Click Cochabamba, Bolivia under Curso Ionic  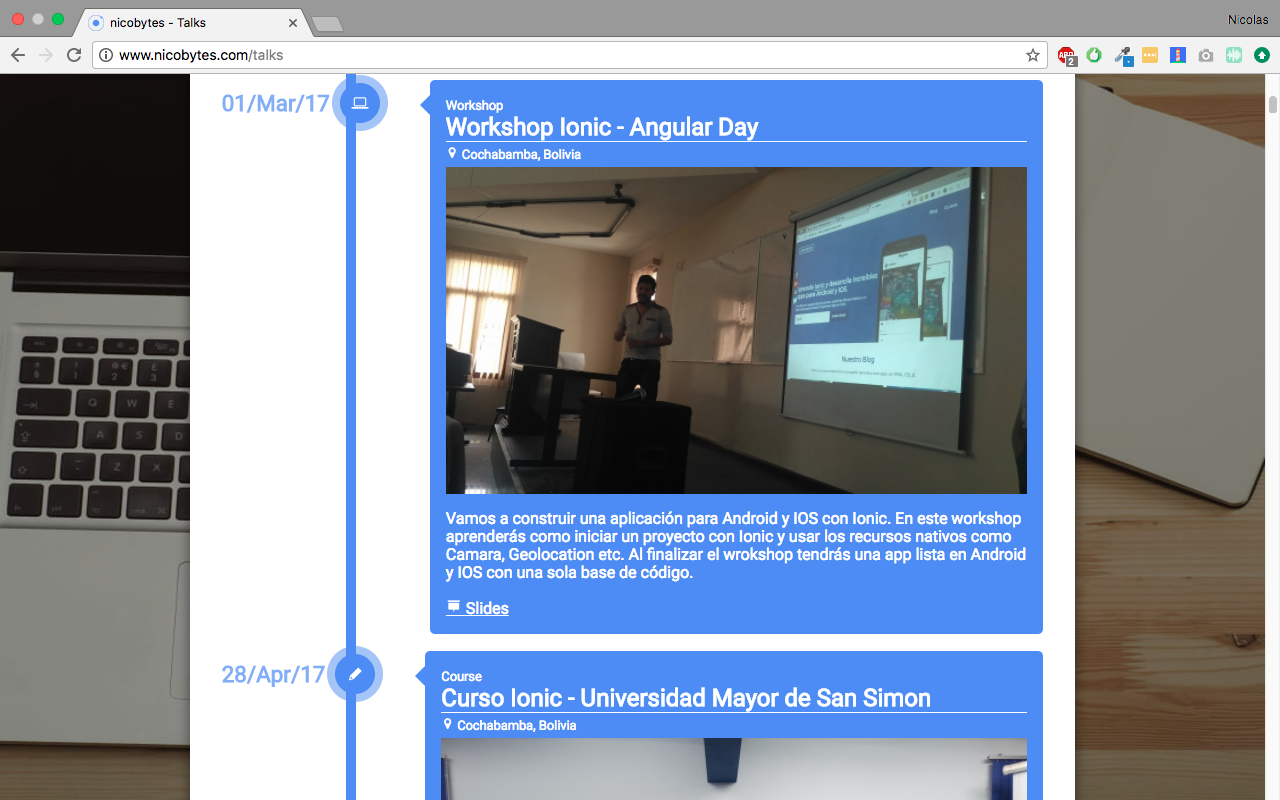point(517,725)
